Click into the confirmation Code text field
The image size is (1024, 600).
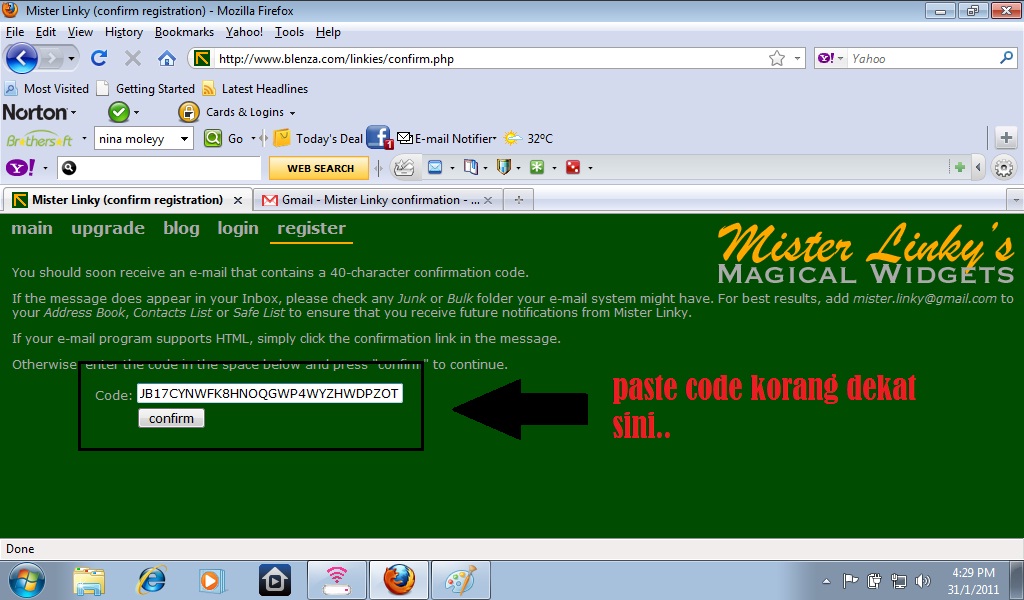tap(270, 394)
